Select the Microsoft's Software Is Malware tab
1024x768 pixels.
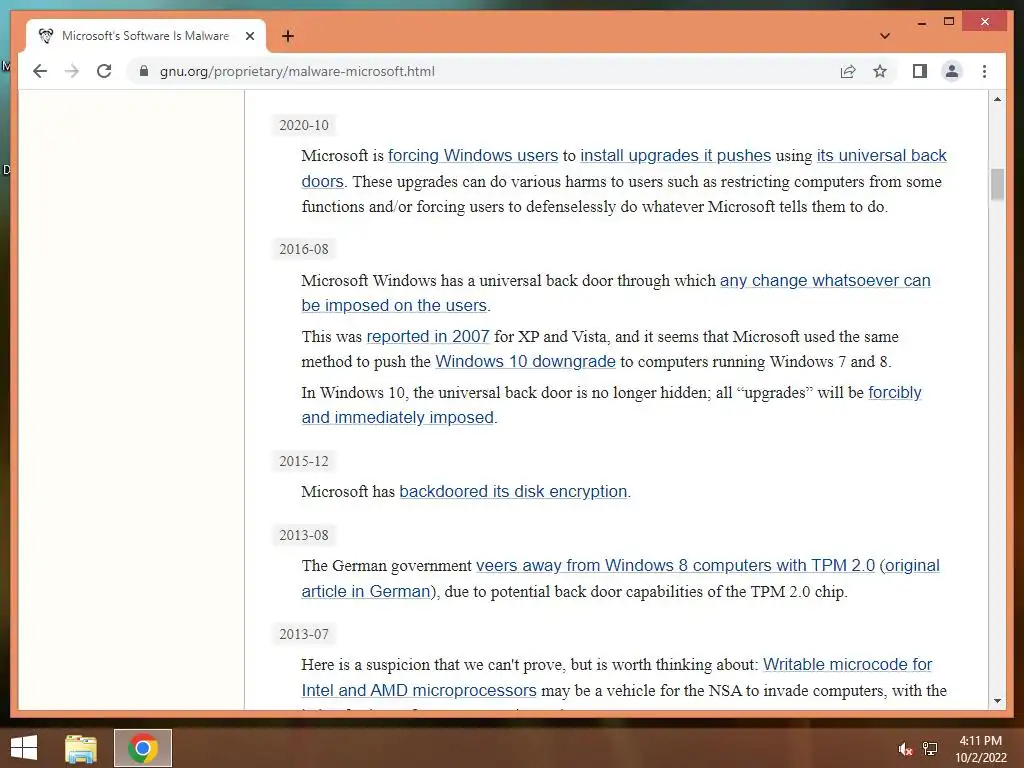146,36
